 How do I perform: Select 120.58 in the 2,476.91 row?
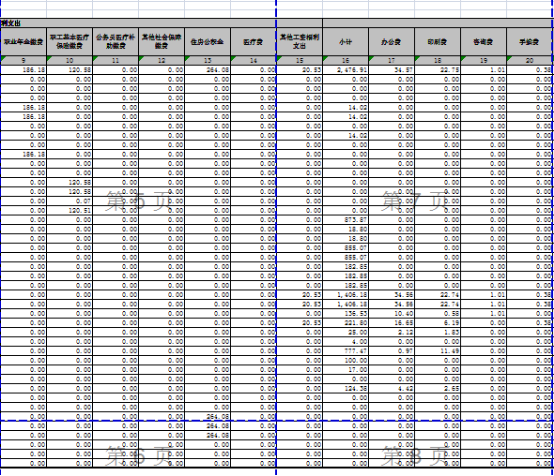[x=70, y=70]
